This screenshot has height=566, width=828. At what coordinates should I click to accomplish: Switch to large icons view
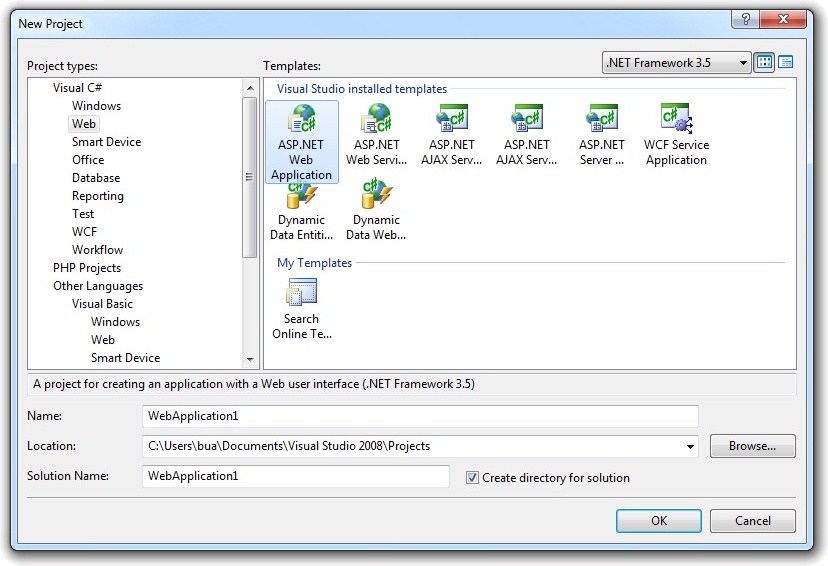point(764,62)
